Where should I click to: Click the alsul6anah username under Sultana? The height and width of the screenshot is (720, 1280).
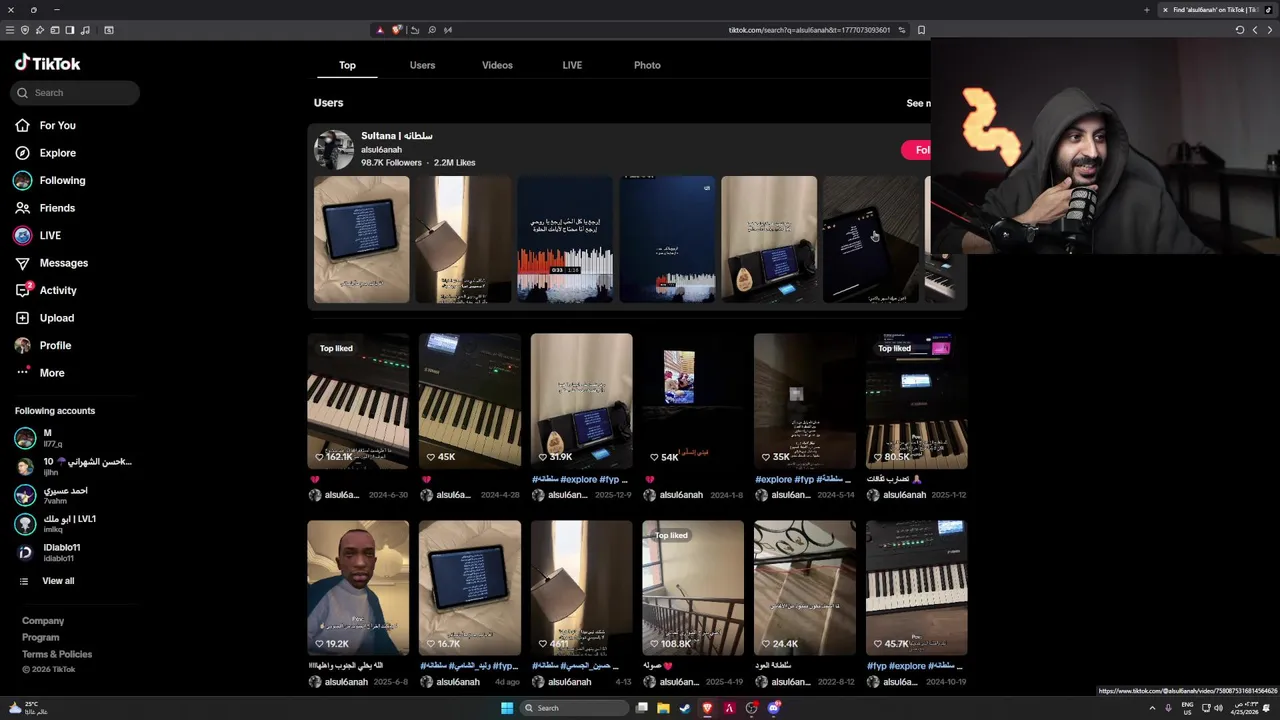[x=381, y=150]
